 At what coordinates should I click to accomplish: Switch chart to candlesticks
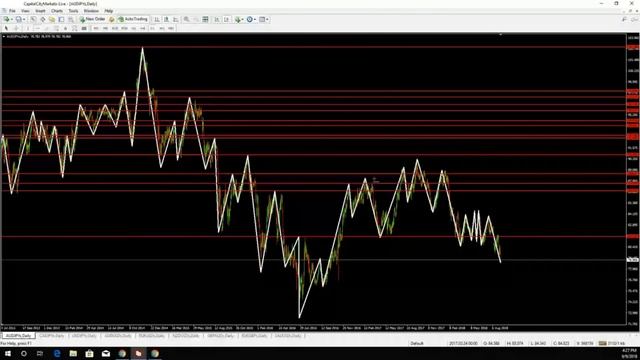click(166, 19)
